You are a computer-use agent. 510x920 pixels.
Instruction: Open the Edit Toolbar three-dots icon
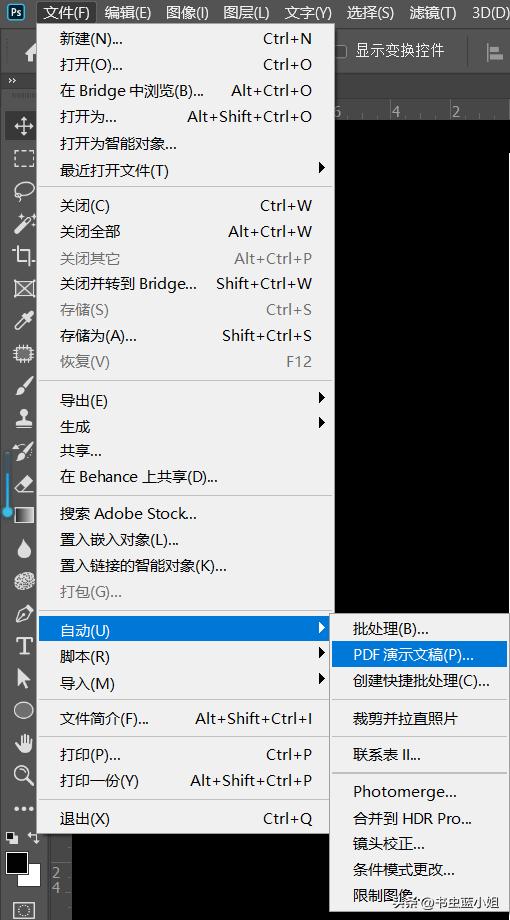pos(23,809)
